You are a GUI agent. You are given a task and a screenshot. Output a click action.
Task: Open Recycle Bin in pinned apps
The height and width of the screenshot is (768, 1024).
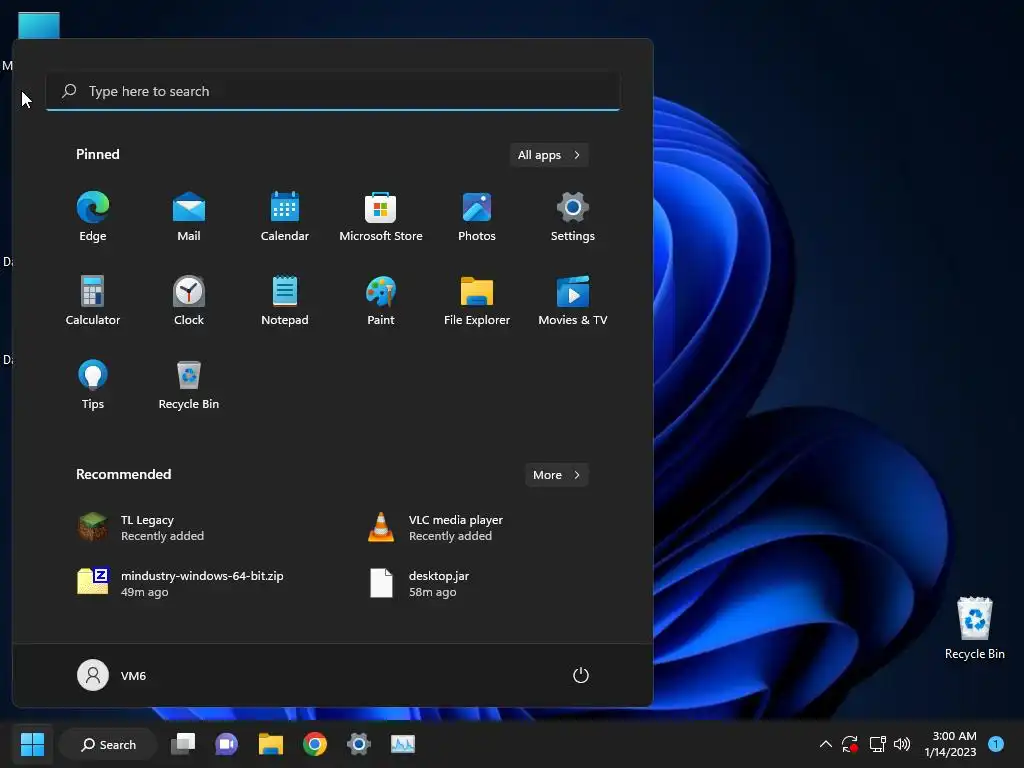tap(189, 385)
